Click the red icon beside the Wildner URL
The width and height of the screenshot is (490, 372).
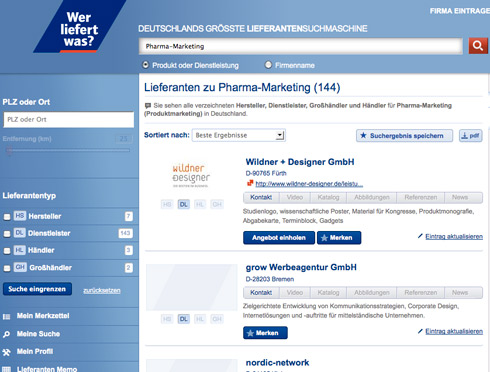[x=250, y=183]
